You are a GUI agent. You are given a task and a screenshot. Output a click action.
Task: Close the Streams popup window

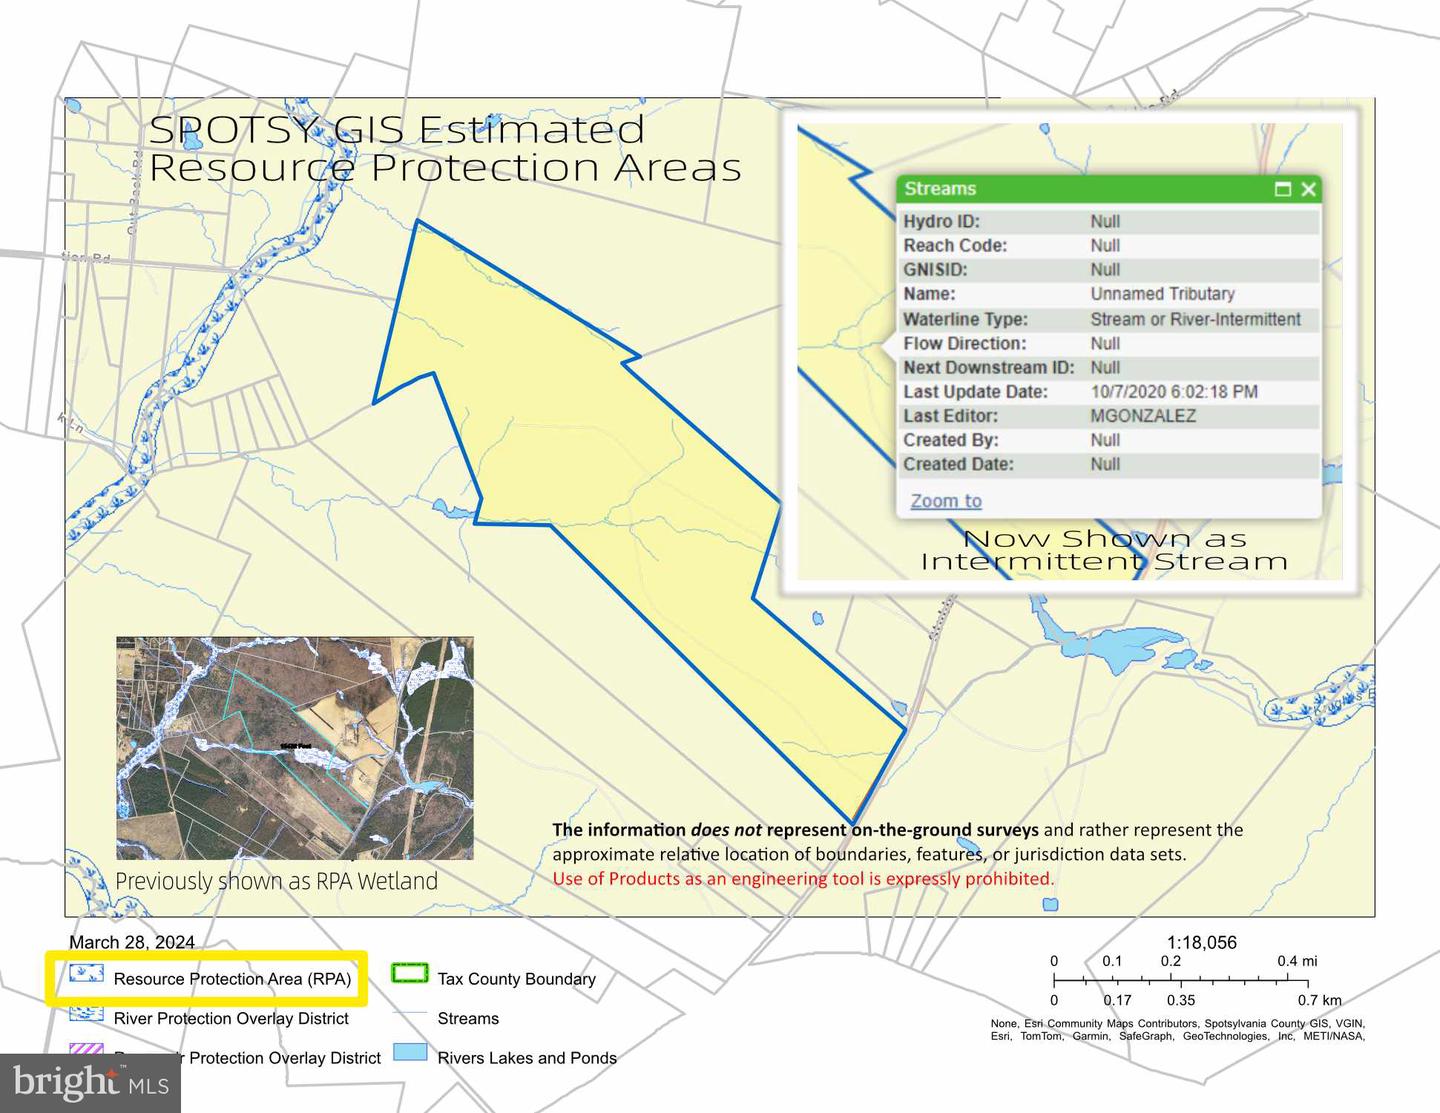(x=1308, y=189)
